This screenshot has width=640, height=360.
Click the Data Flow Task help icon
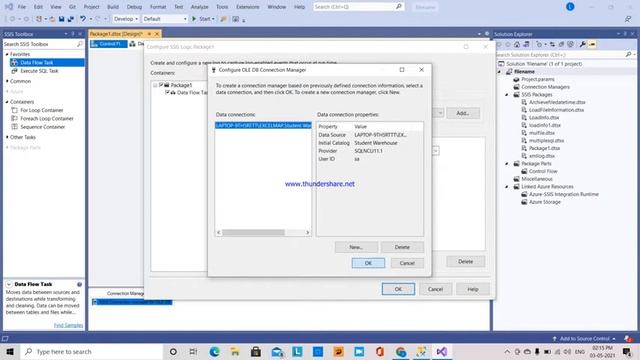pyautogui.click(x=80, y=284)
